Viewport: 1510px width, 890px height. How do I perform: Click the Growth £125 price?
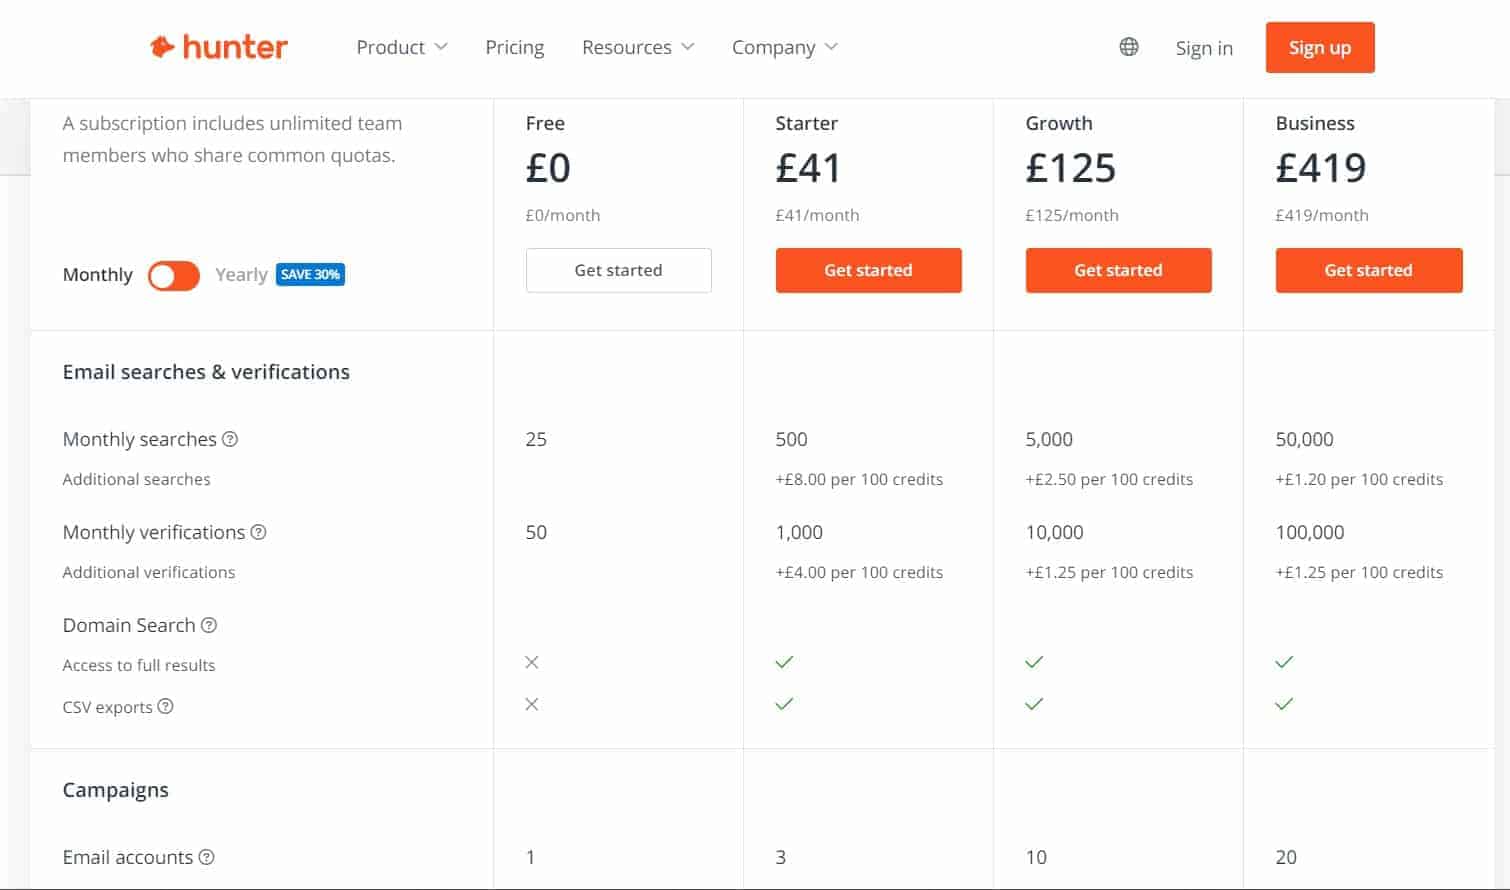point(1070,168)
